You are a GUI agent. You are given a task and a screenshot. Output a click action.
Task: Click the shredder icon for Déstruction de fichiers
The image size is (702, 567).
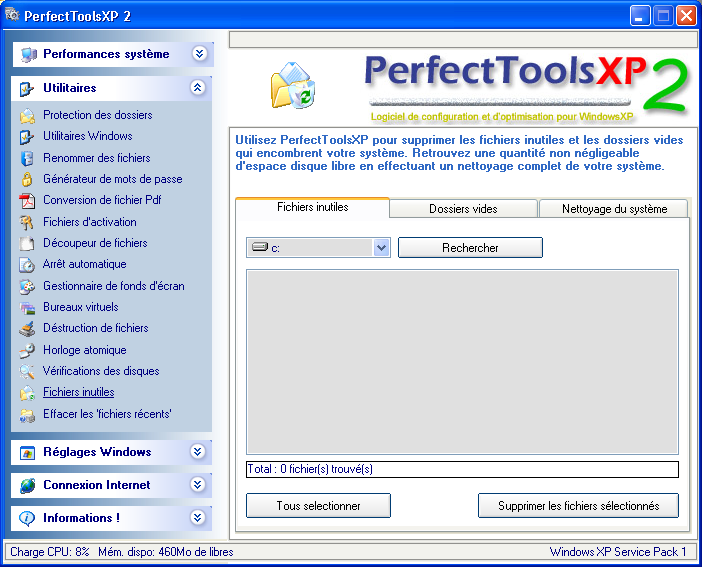pyautogui.click(x=27, y=329)
